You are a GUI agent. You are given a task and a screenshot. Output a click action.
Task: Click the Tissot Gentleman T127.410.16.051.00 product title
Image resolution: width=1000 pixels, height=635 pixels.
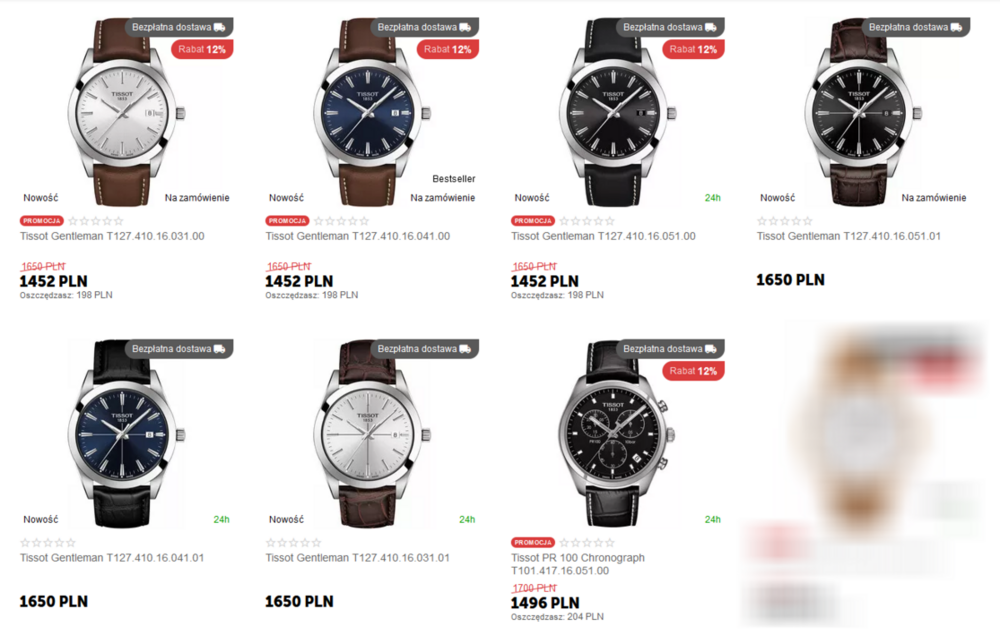[x=603, y=236]
